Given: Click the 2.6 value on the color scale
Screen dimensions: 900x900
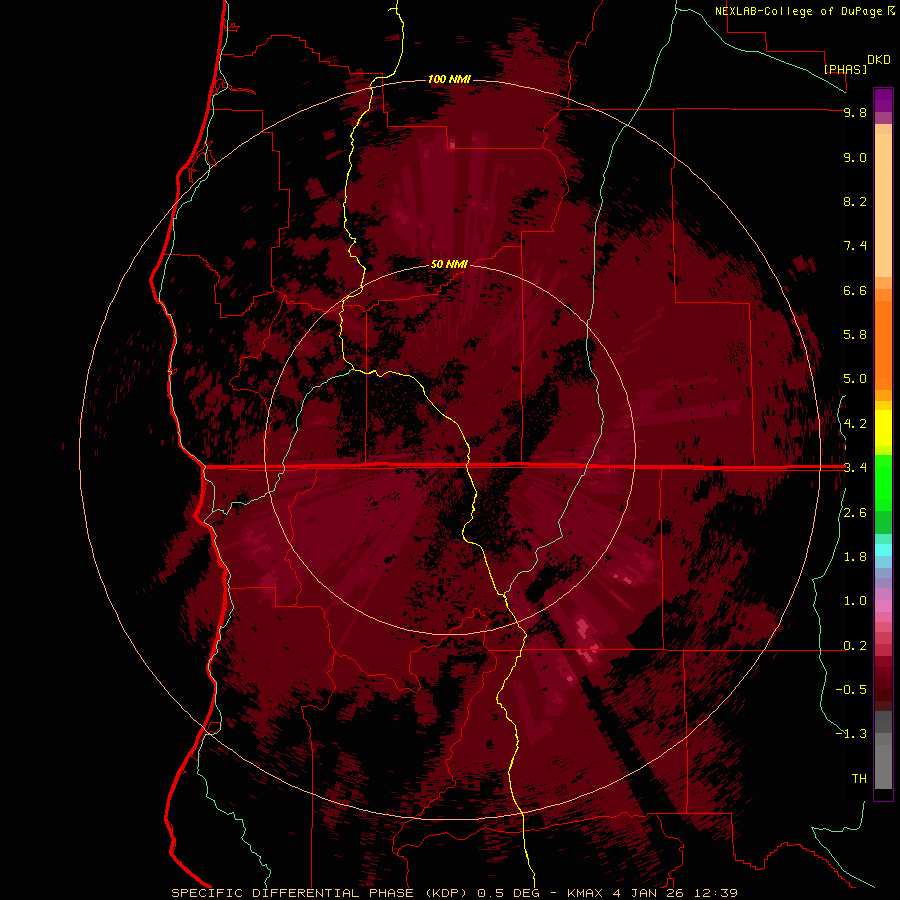Looking at the screenshot, I should 855,513.
